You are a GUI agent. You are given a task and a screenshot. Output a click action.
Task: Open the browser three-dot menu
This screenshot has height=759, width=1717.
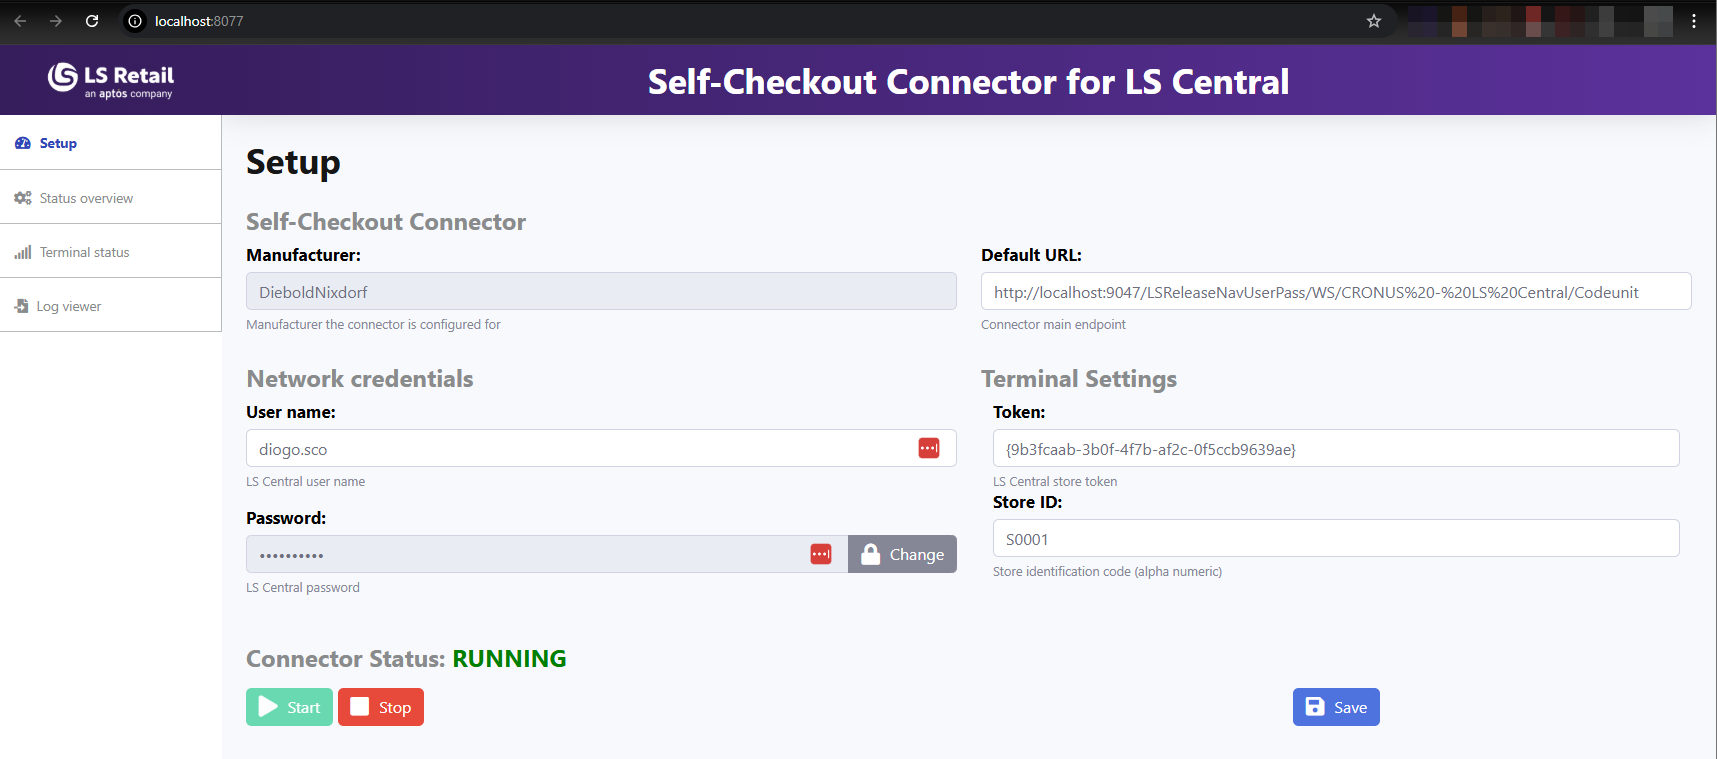click(x=1694, y=21)
